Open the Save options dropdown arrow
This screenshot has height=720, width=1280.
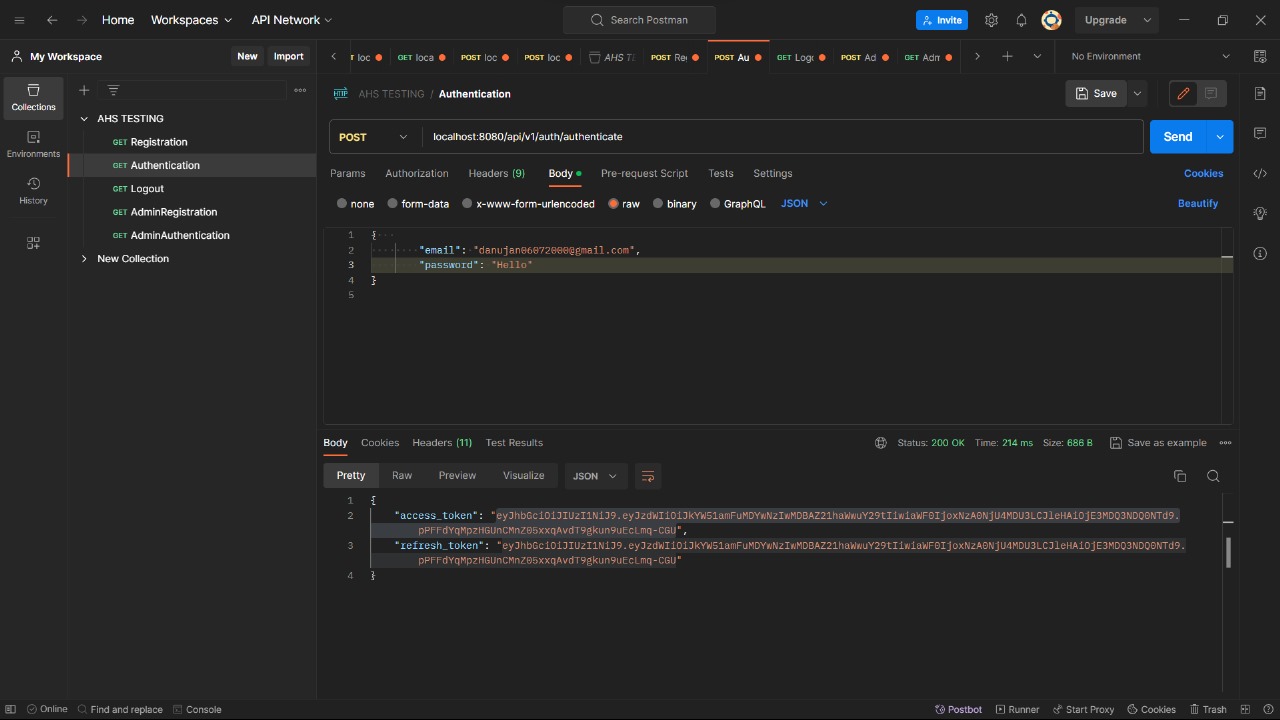pos(1137,93)
